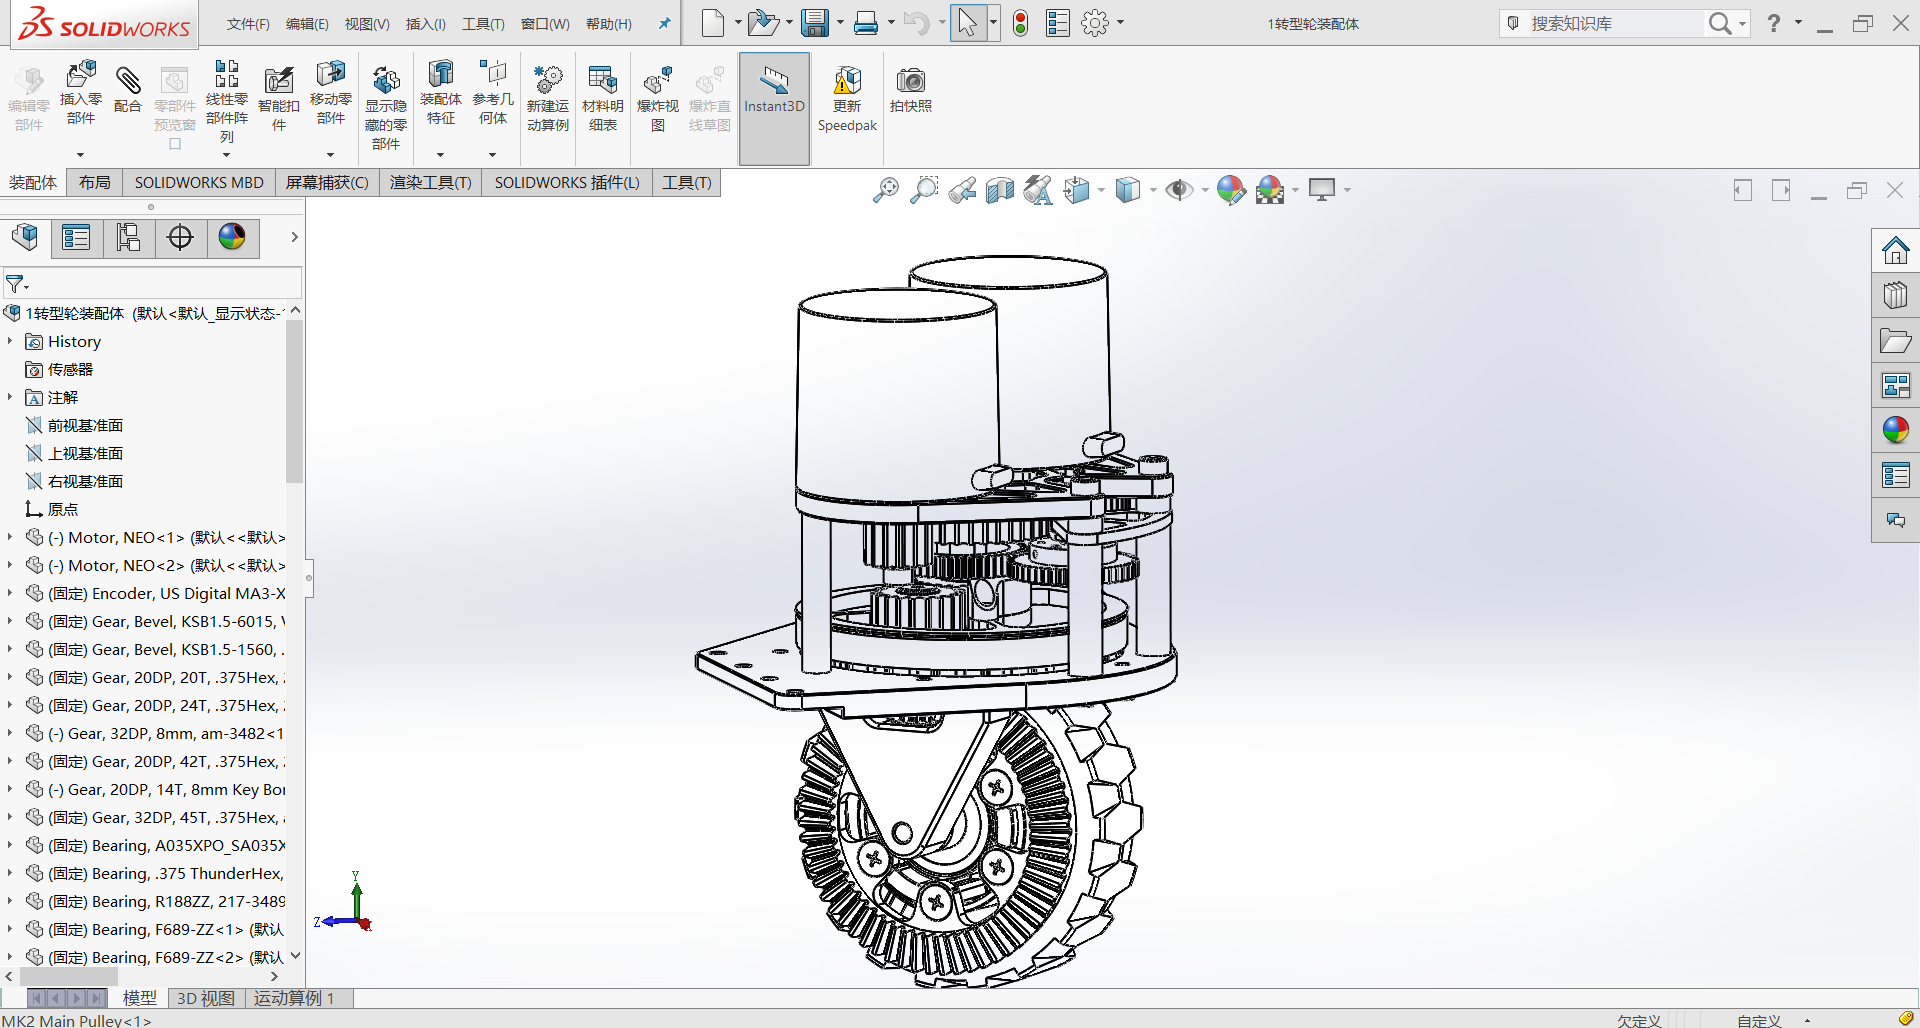
Task: Open 工具(T) Tools menu in menu bar
Action: (x=483, y=24)
